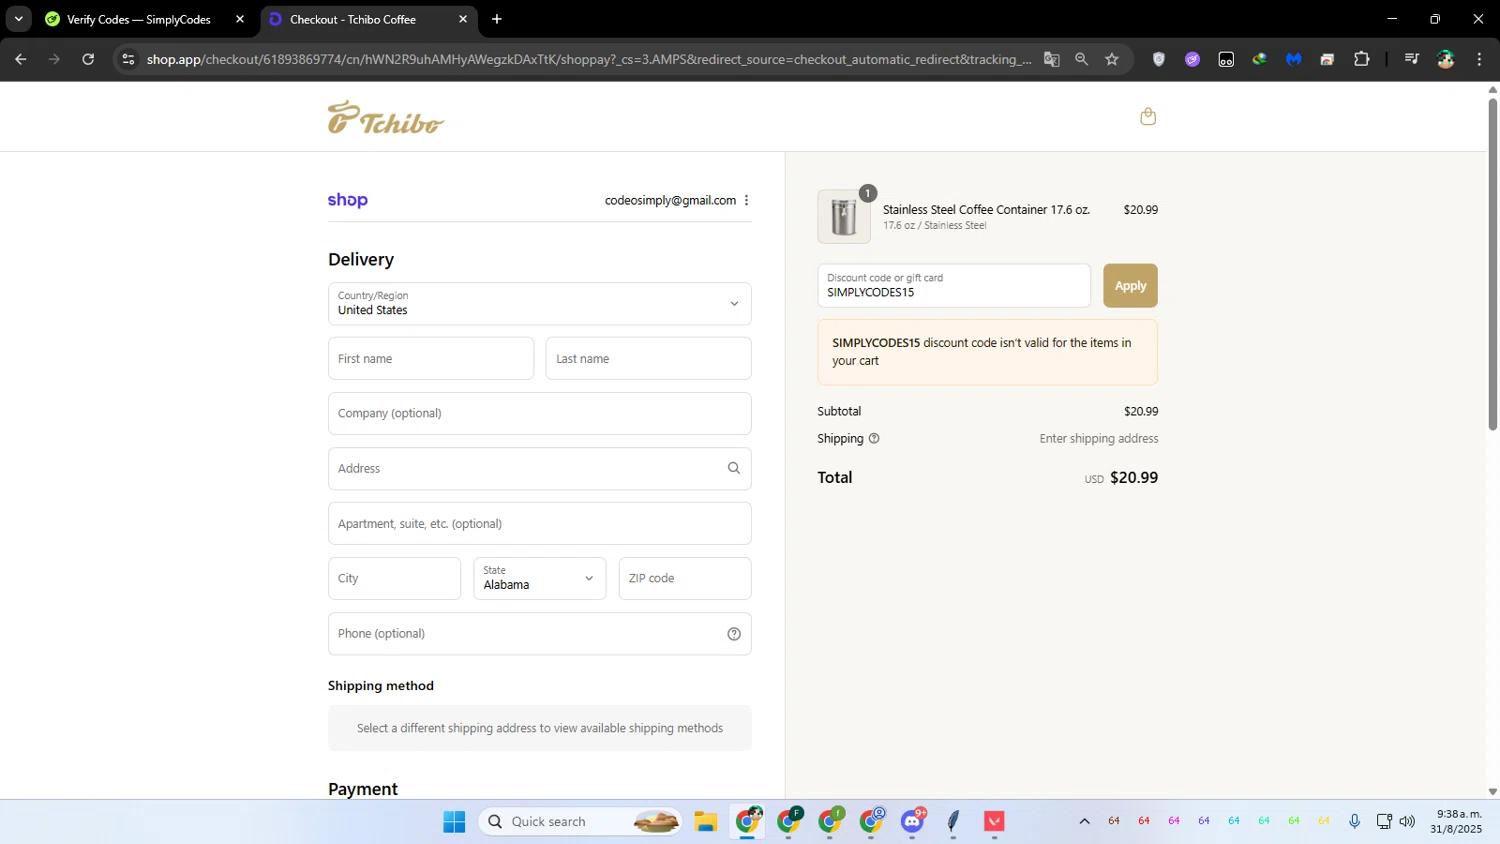Open the Extensions puzzle piece menu
Screen dimensions: 1500x844
[x=1361, y=59]
